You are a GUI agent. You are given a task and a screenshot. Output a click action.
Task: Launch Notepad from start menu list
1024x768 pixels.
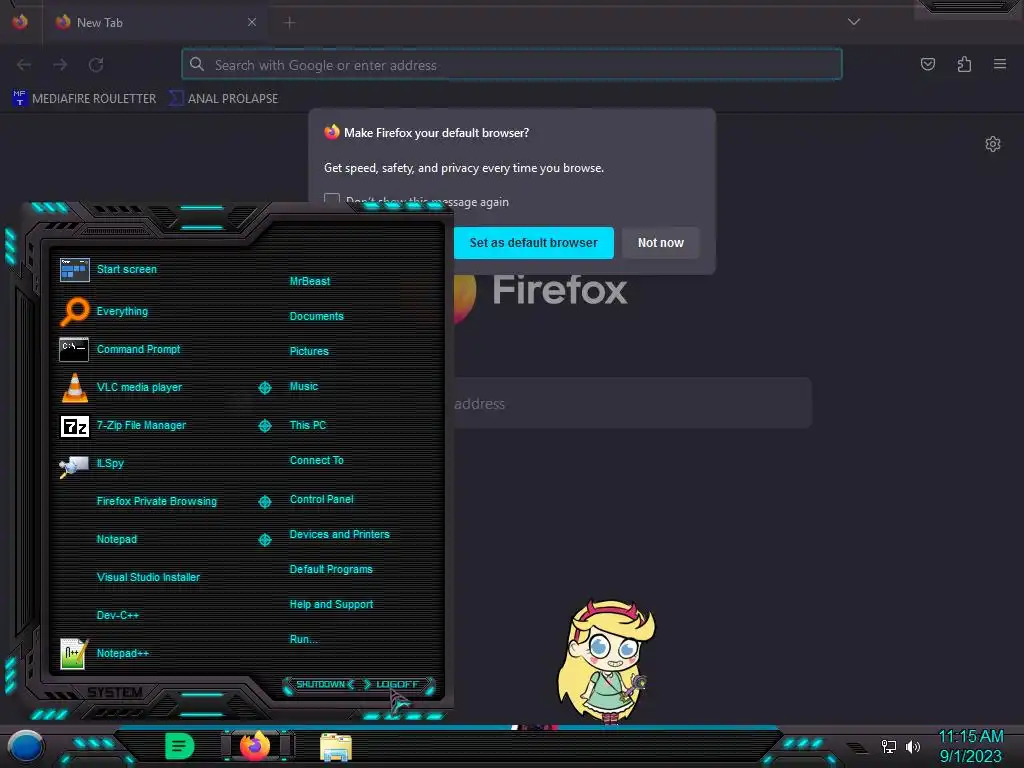pyautogui.click(x=117, y=539)
